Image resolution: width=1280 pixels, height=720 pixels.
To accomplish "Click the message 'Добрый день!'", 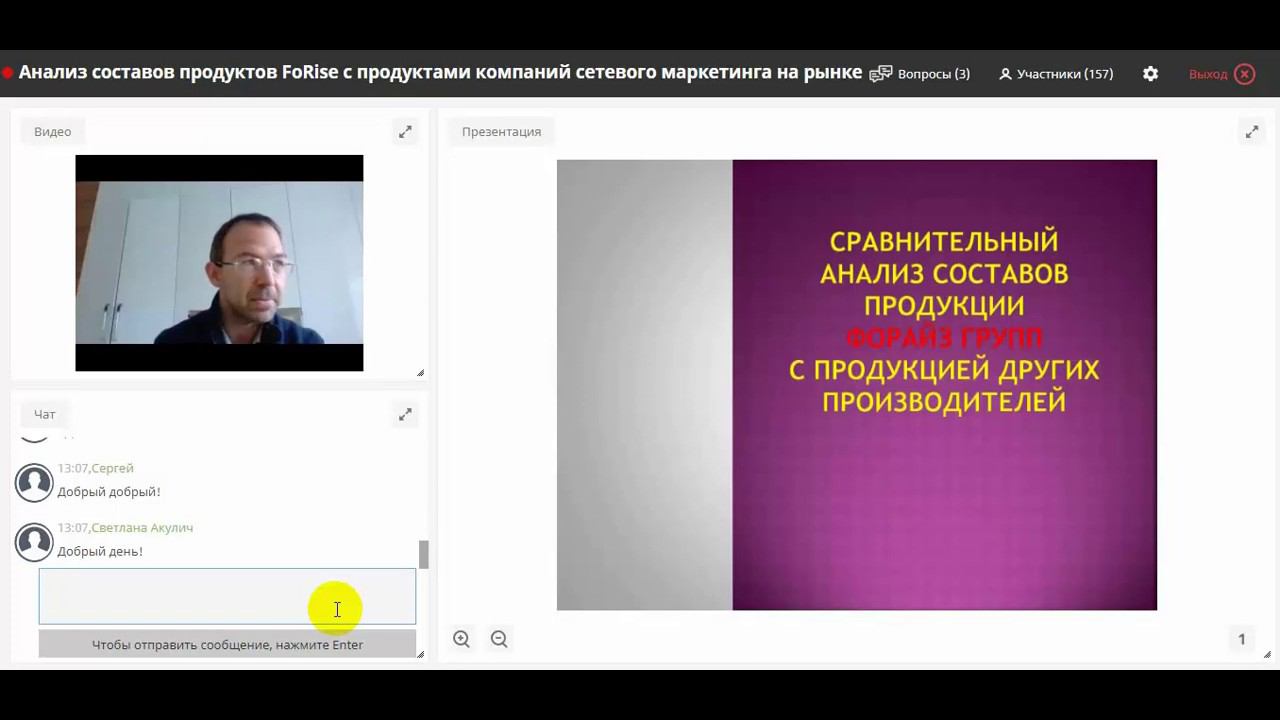I will click(100, 551).
